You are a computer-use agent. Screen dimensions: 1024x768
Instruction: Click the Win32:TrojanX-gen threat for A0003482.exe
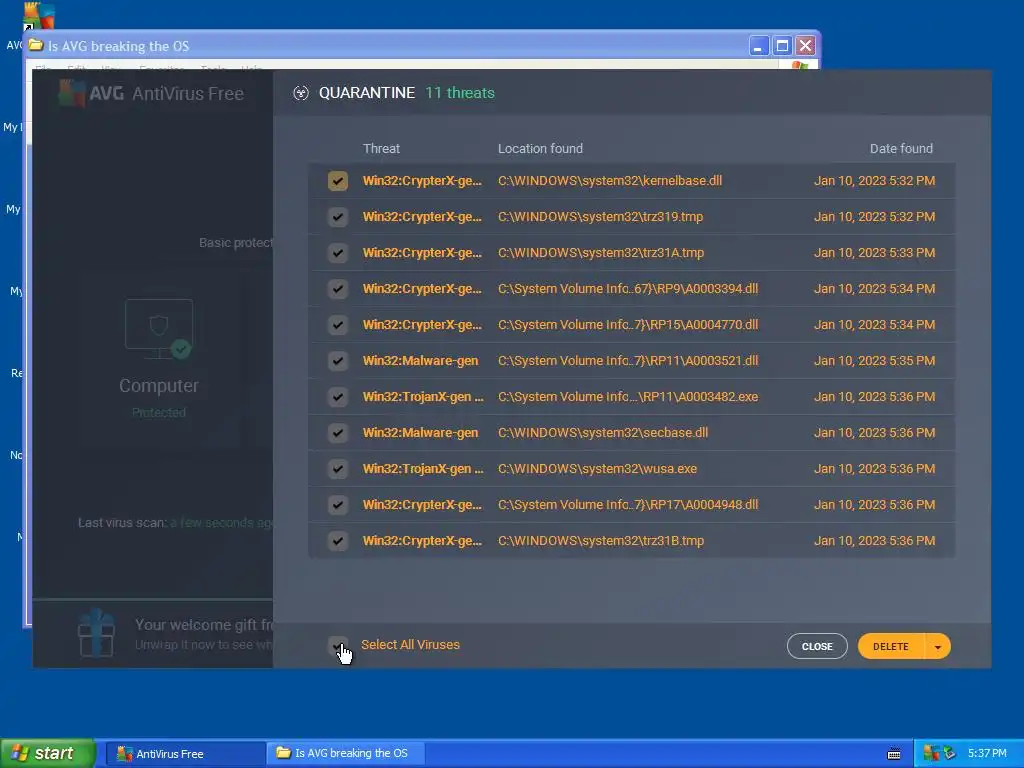pos(423,396)
